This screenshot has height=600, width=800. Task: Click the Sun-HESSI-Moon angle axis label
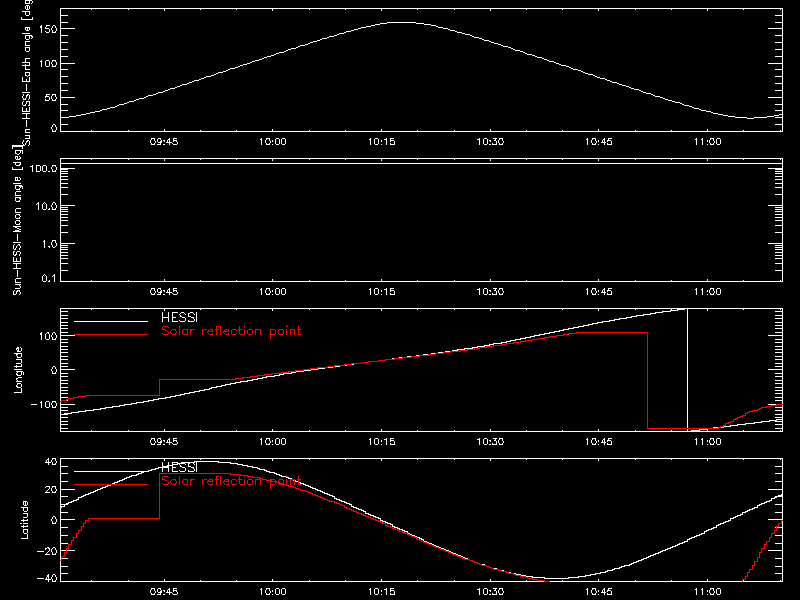point(17,220)
